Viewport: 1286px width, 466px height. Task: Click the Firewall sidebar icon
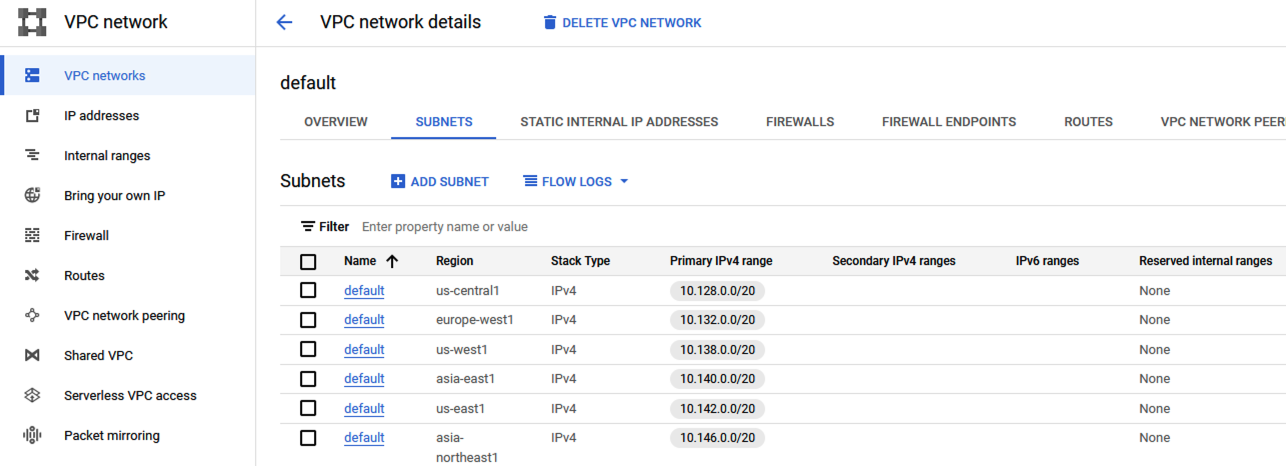pos(32,236)
